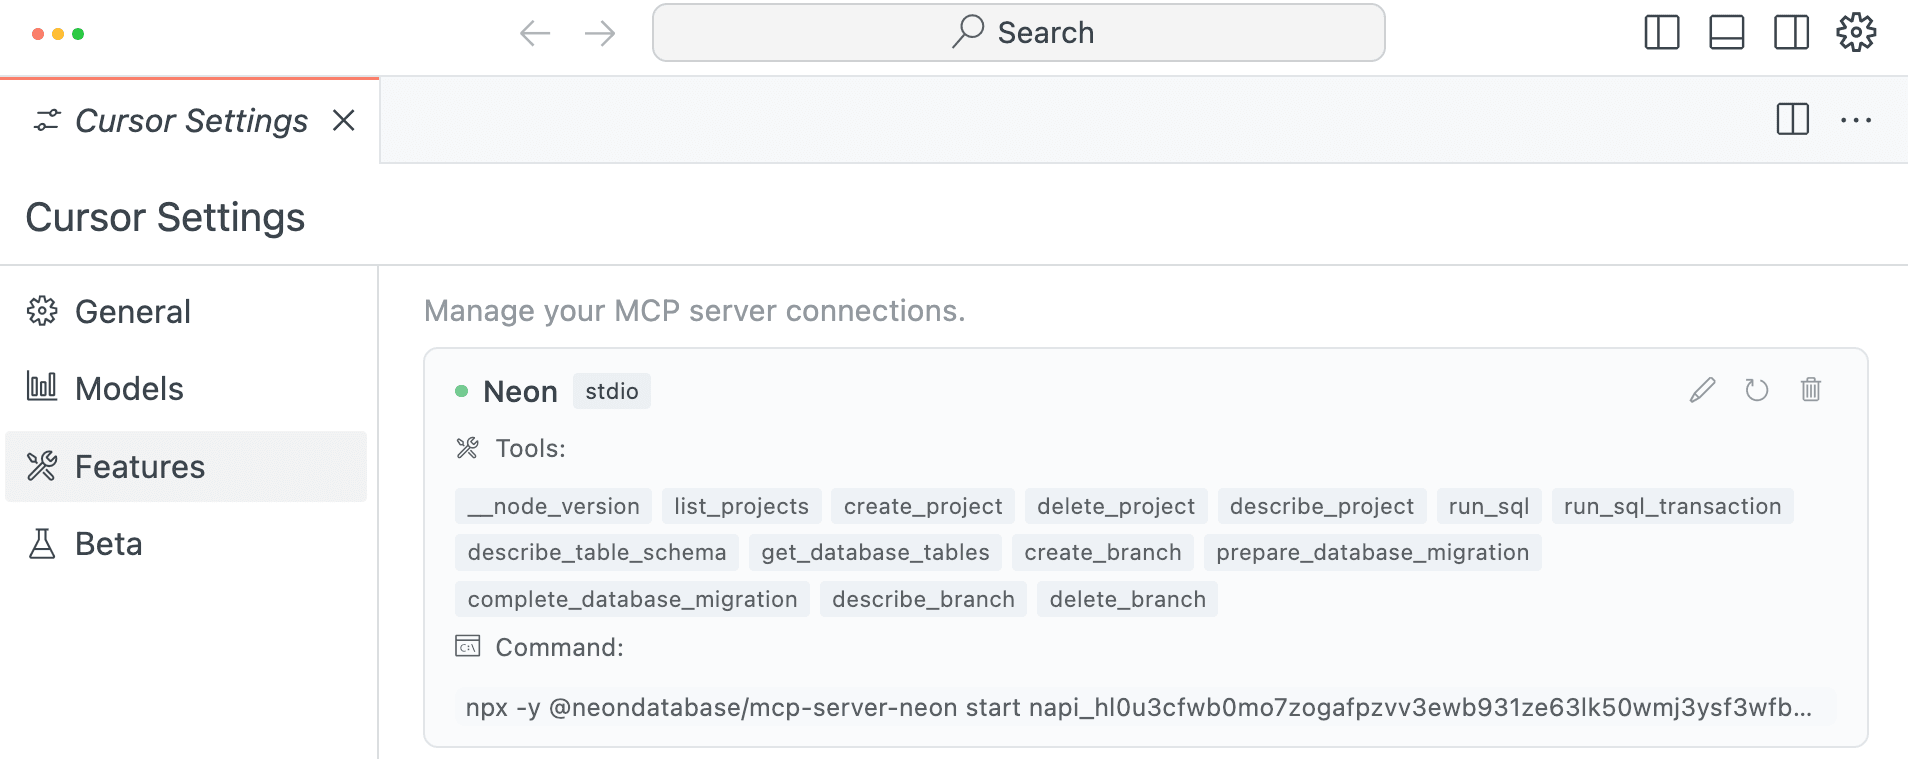The height and width of the screenshot is (759, 1908).
Task: Open the more actions ellipsis menu
Action: [1855, 121]
